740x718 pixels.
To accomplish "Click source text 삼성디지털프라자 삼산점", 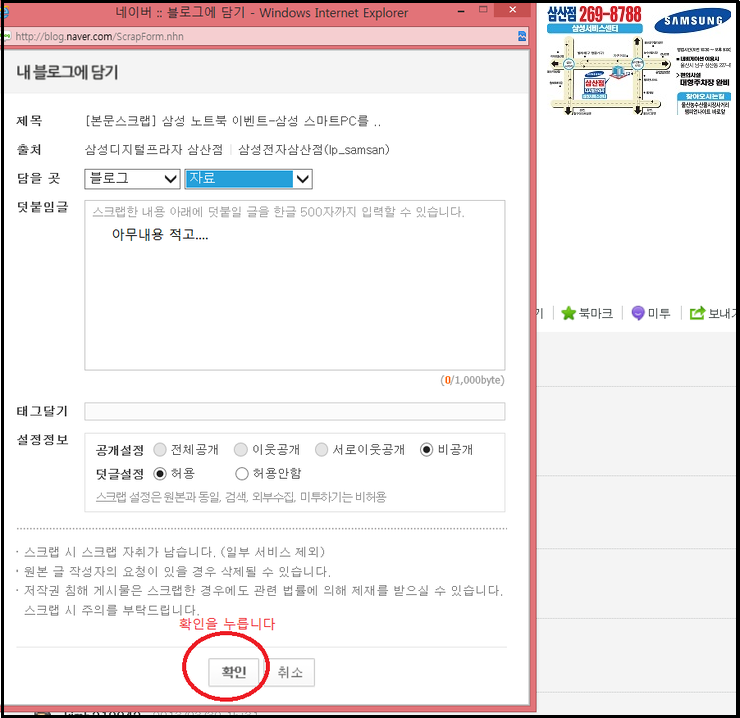I will 153,150.
